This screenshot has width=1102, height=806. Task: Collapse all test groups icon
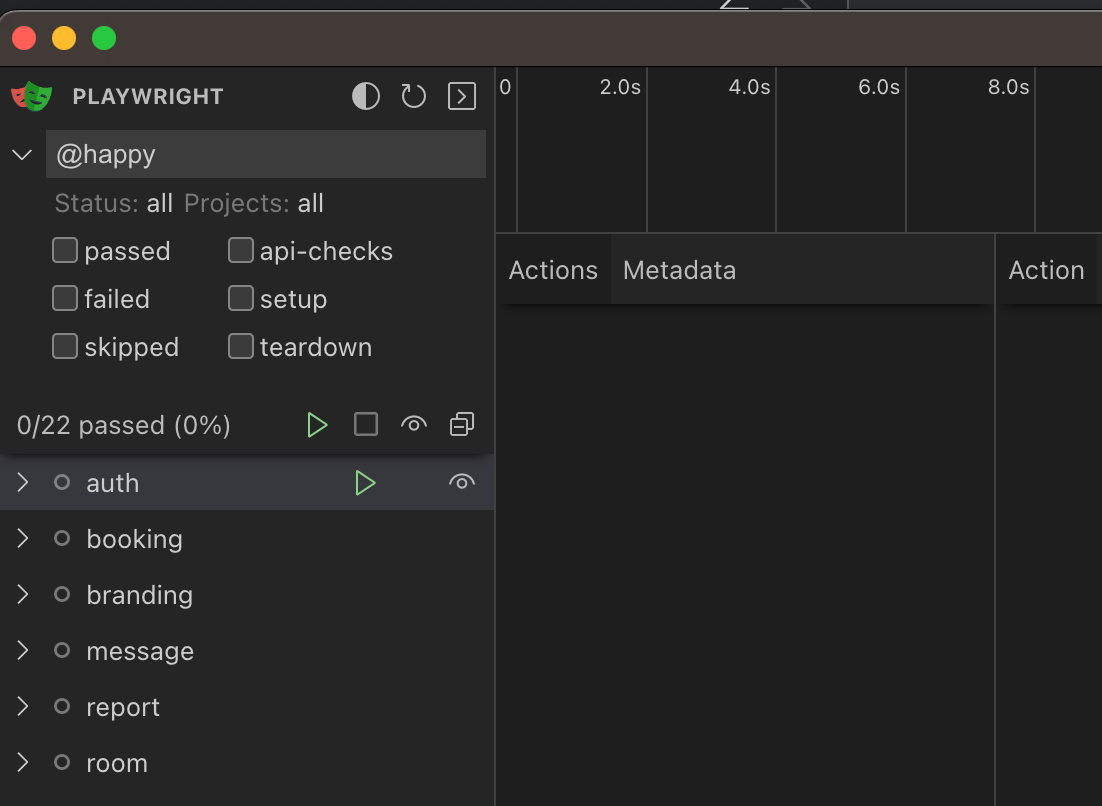click(462, 424)
